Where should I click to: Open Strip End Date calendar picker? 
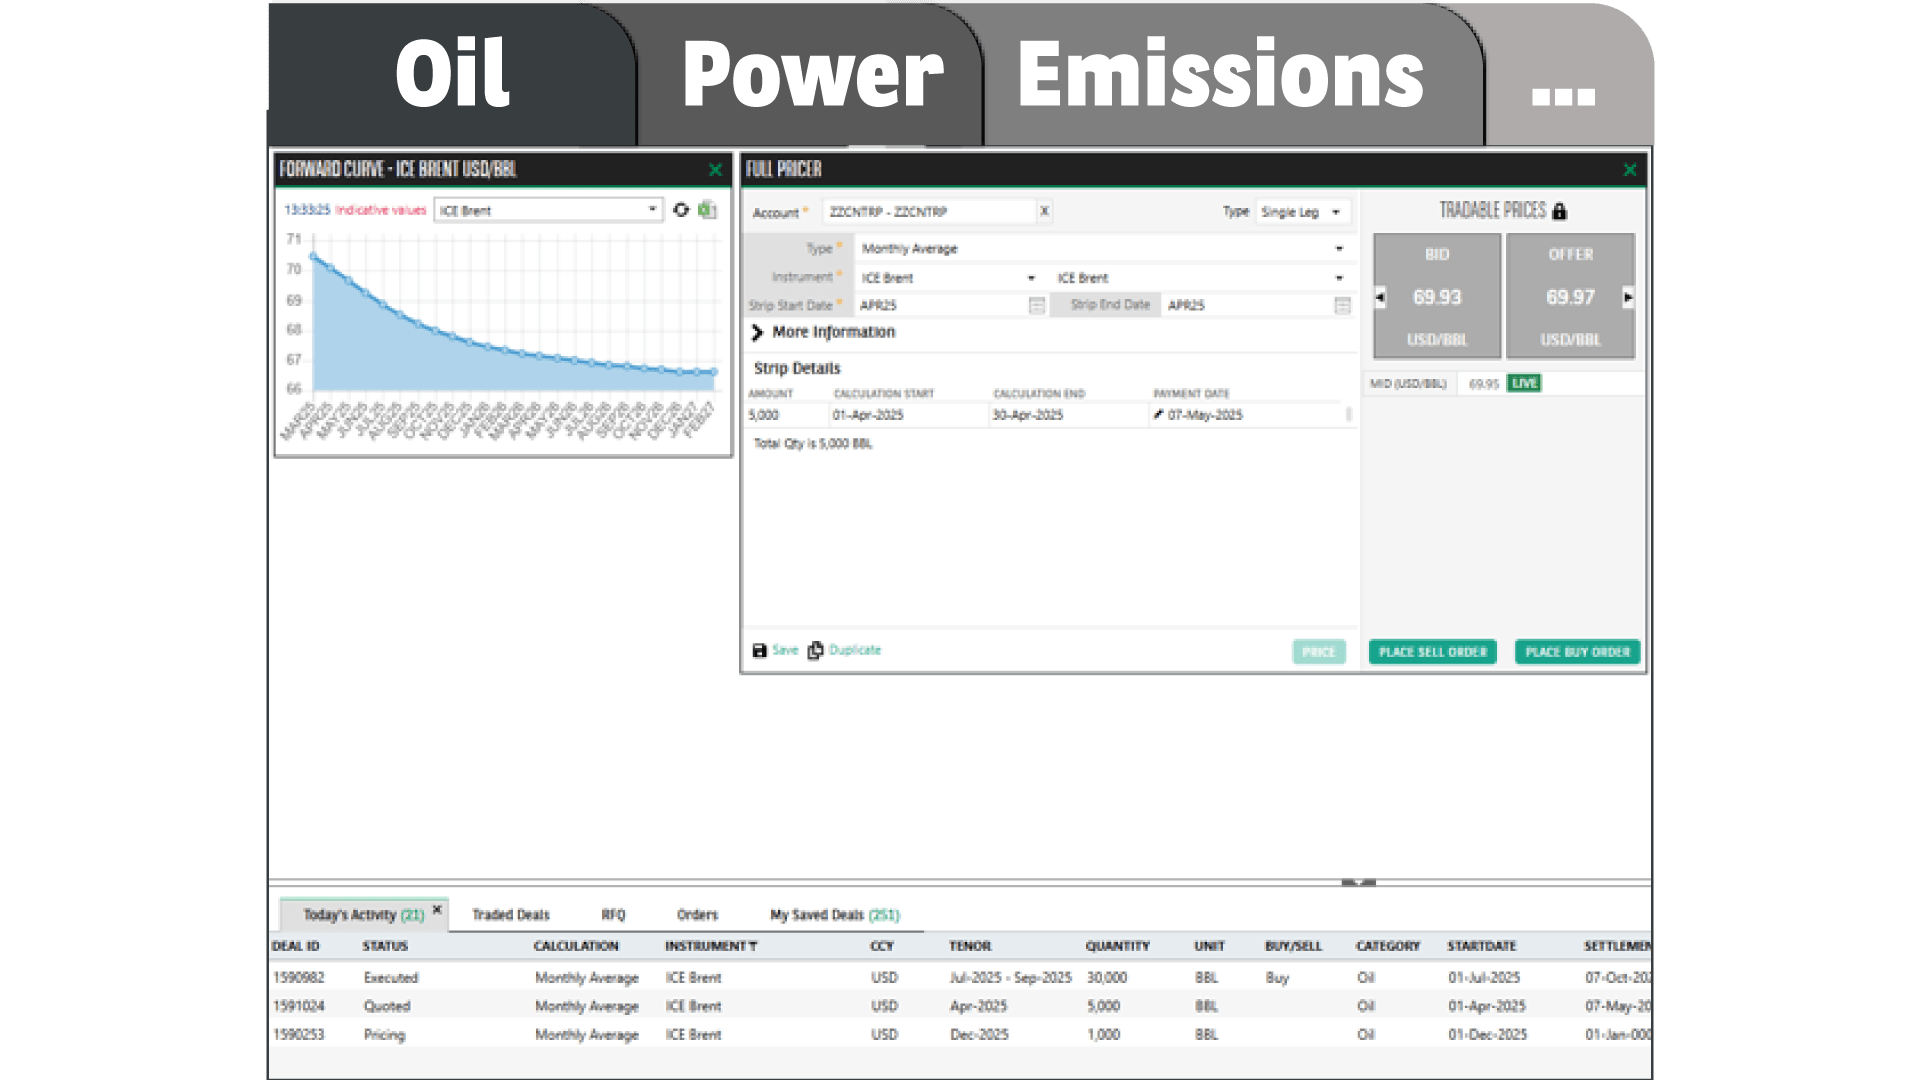point(1342,306)
